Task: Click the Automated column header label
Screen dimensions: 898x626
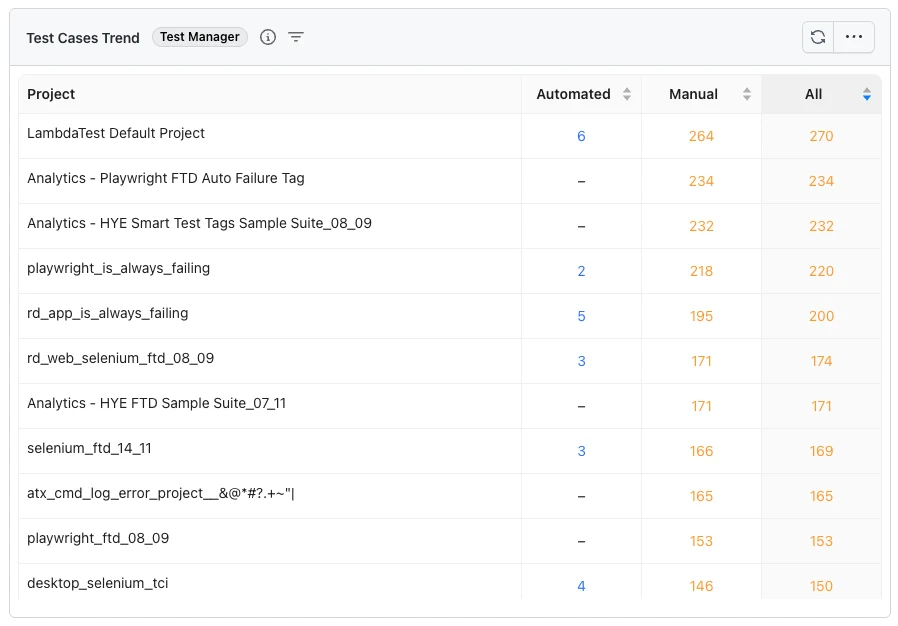Action: pos(573,94)
